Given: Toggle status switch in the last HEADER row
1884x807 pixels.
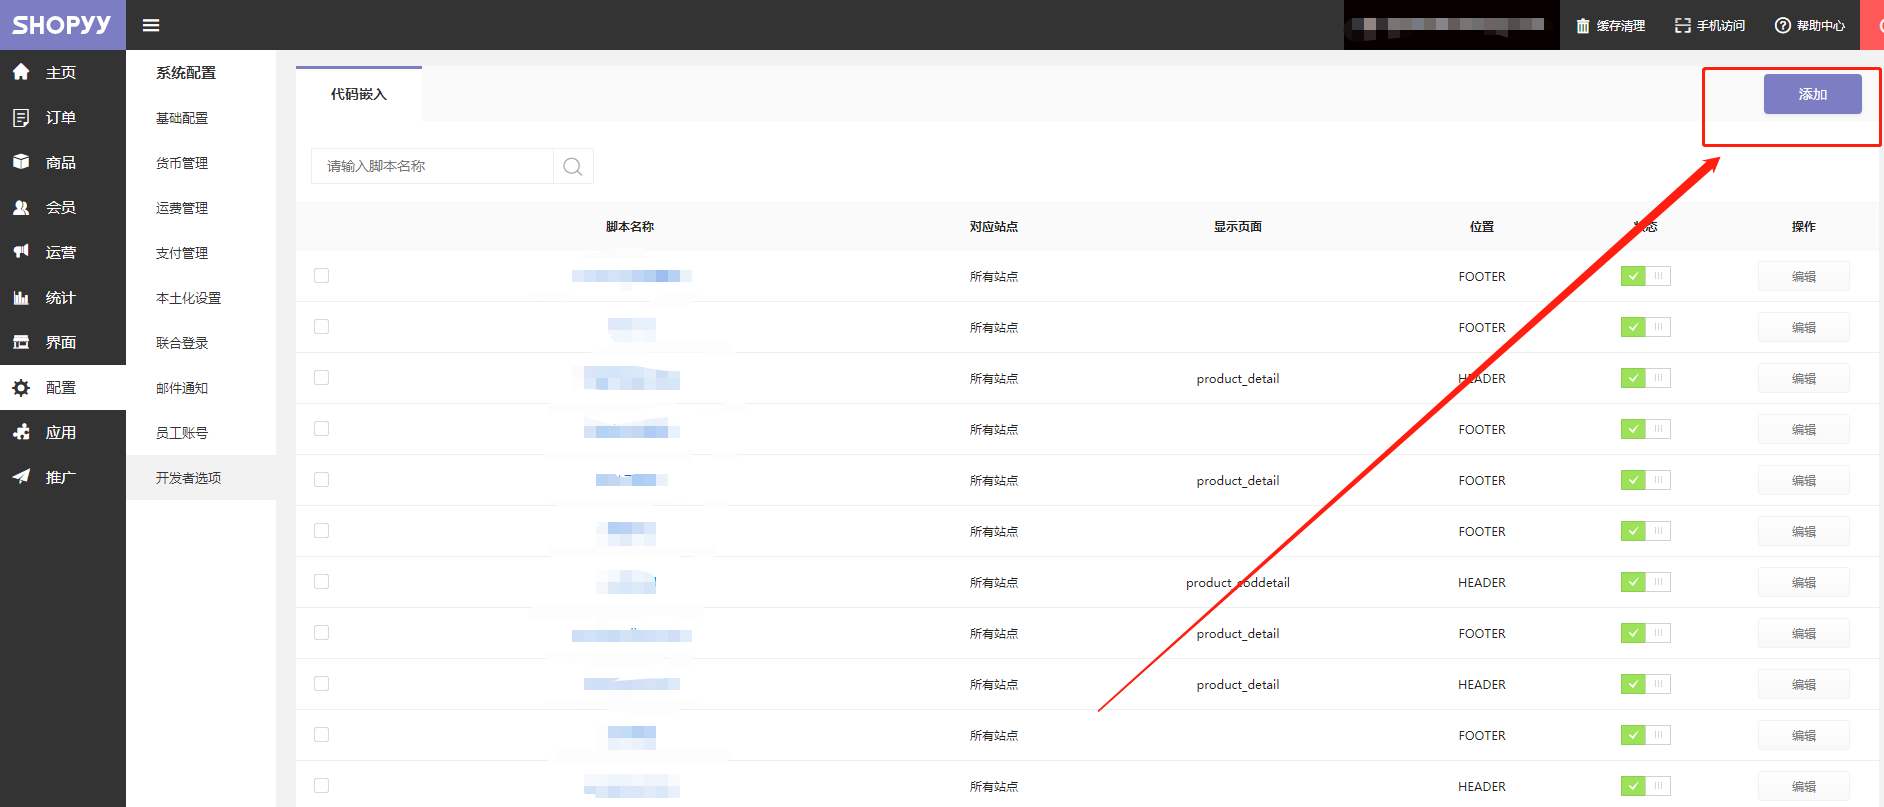Looking at the screenshot, I should [x=1645, y=786].
